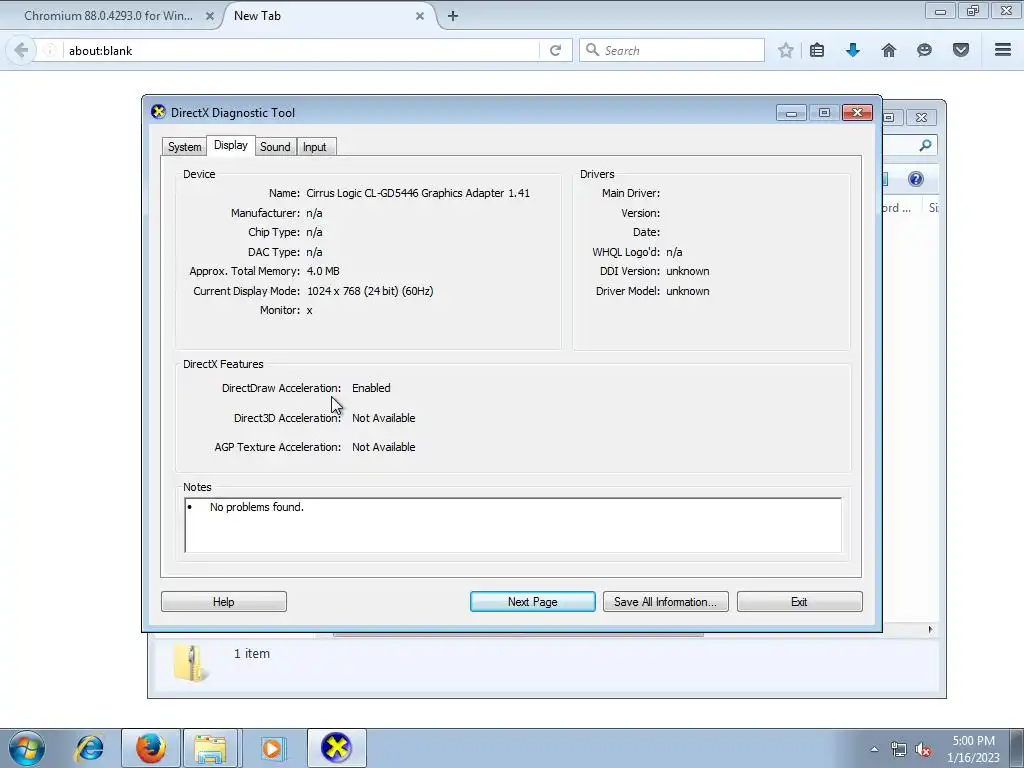Open the clock showing 5:00 PM
This screenshot has width=1024, height=768.
point(973,748)
